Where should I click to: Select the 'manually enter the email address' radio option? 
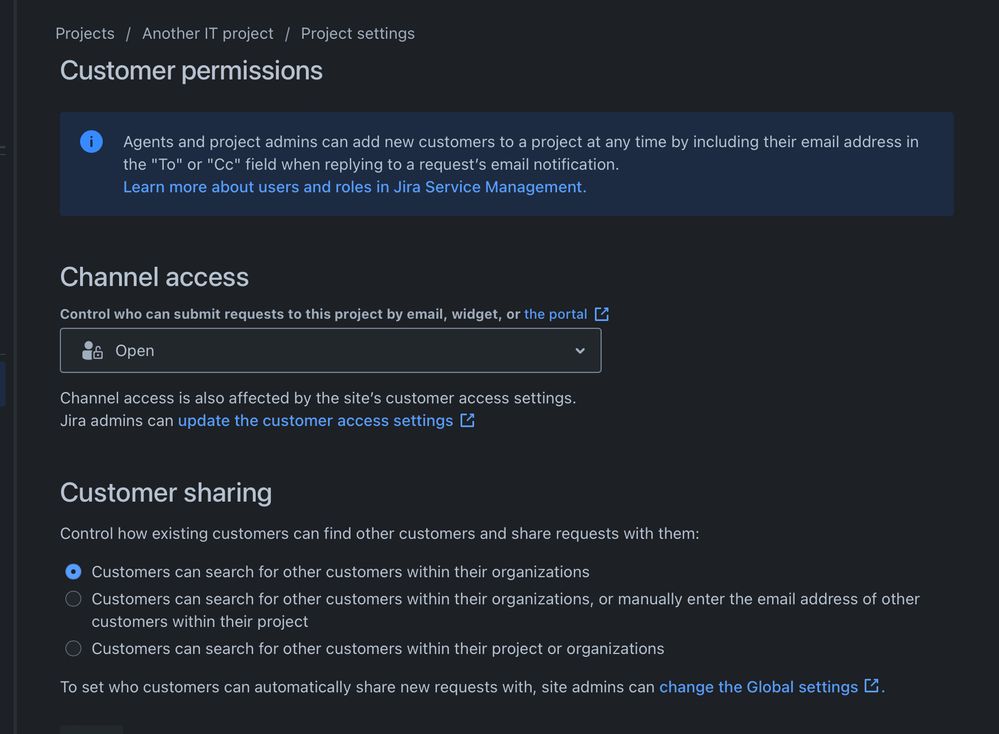[x=73, y=599]
